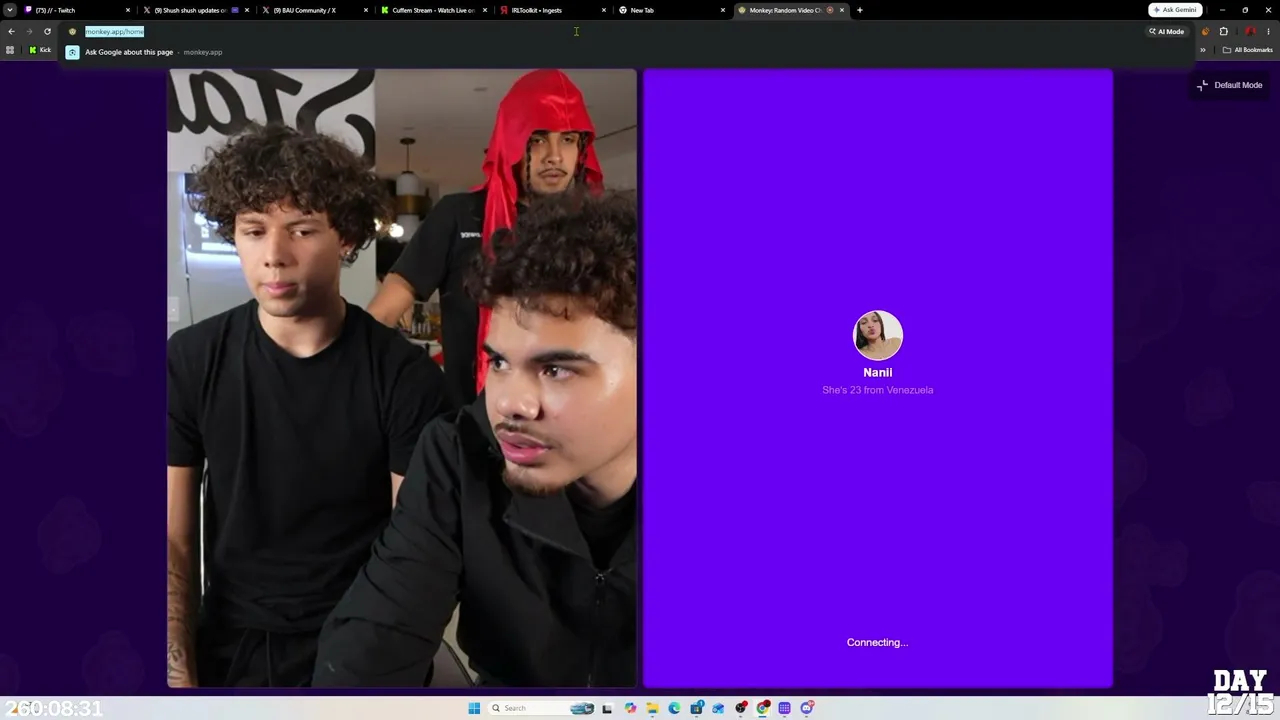Expand the hidden bookmarks overflow chevron
The image size is (1280, 720).
1203,50
